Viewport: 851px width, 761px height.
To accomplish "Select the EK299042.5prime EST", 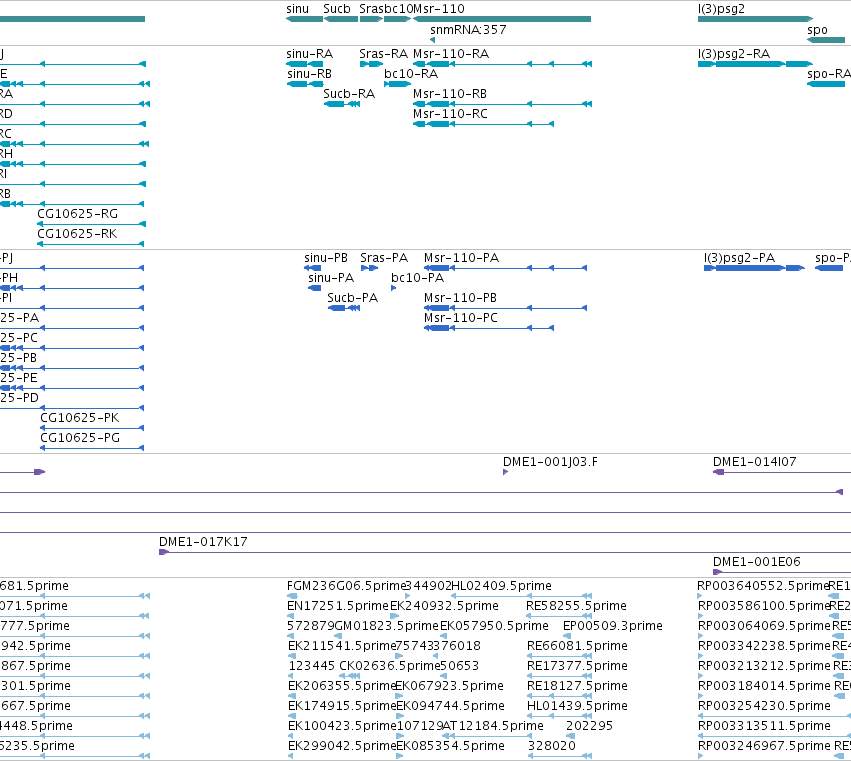I will click(291, 757).
